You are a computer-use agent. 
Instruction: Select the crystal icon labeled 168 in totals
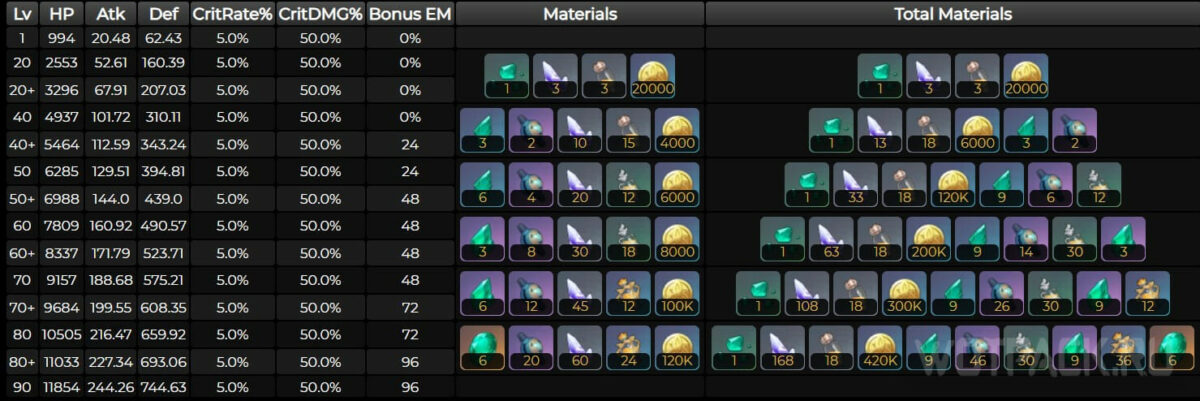pyautogui.click(x=782, y=345)
